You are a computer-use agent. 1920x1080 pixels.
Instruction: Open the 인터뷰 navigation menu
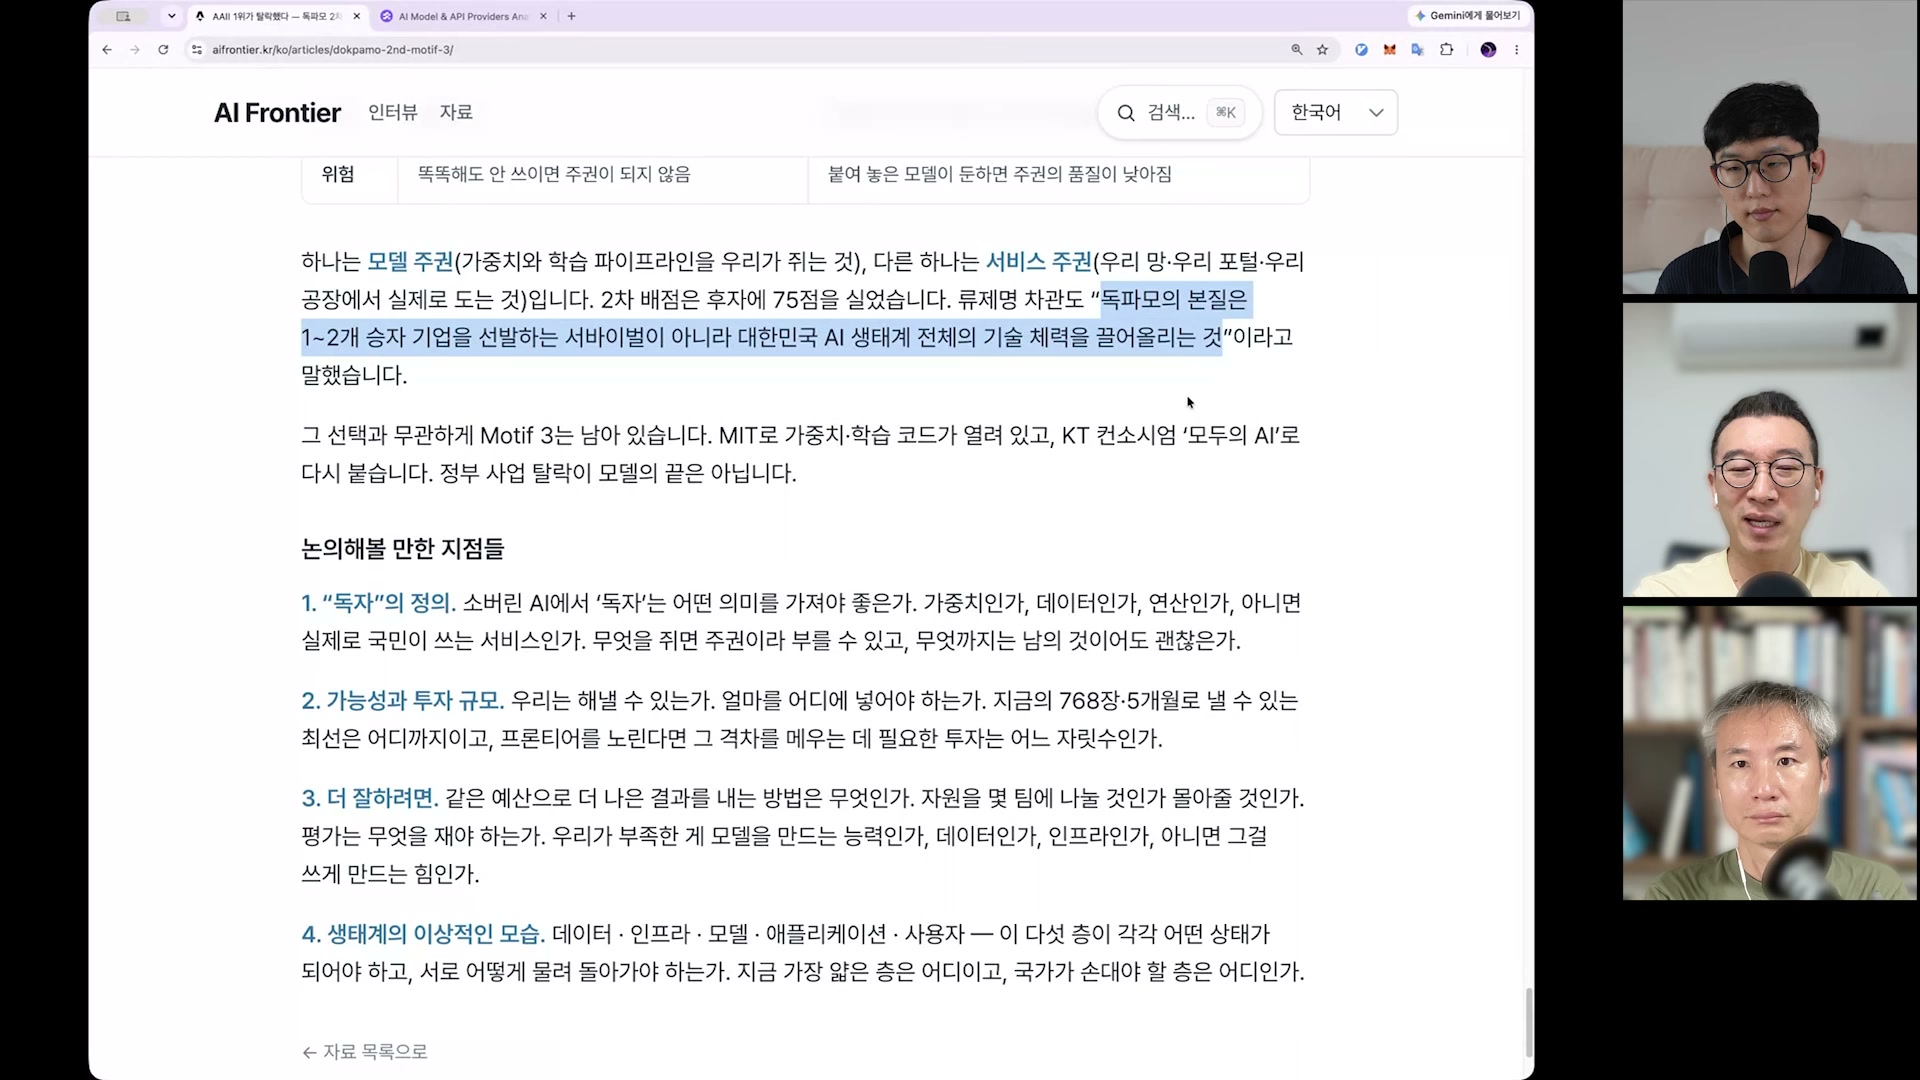pyautogui.click(x=392, y=113)
